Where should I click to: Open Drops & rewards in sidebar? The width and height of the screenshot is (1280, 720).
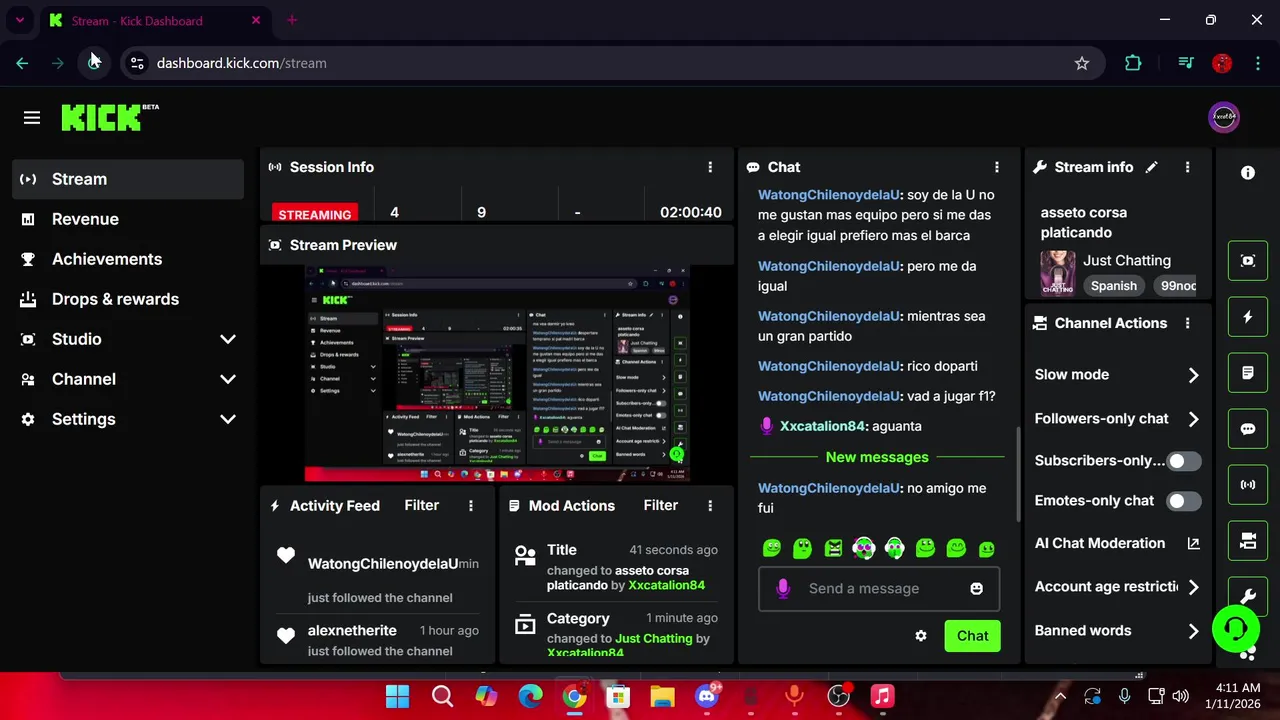click(x=129, y=299)
